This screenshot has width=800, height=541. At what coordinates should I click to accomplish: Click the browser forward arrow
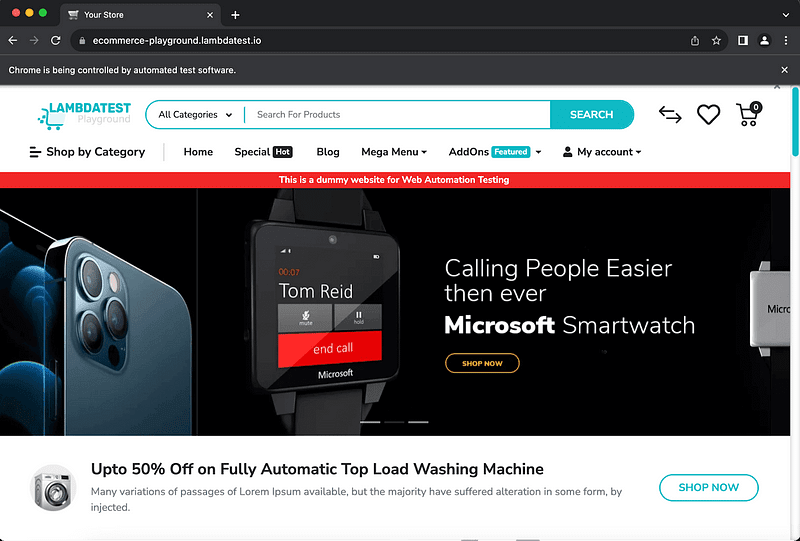point(34,40)
